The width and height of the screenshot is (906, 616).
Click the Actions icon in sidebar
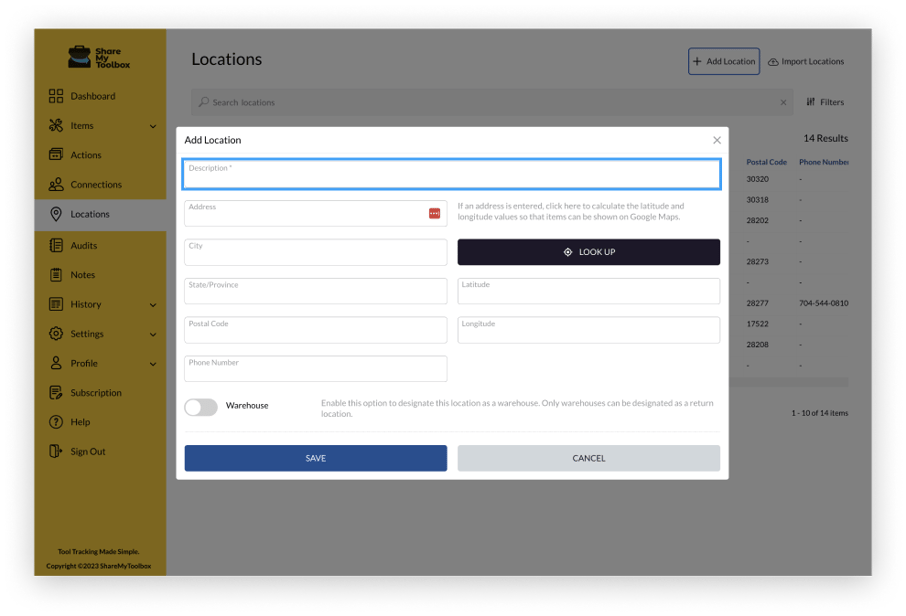pos(56,155)
